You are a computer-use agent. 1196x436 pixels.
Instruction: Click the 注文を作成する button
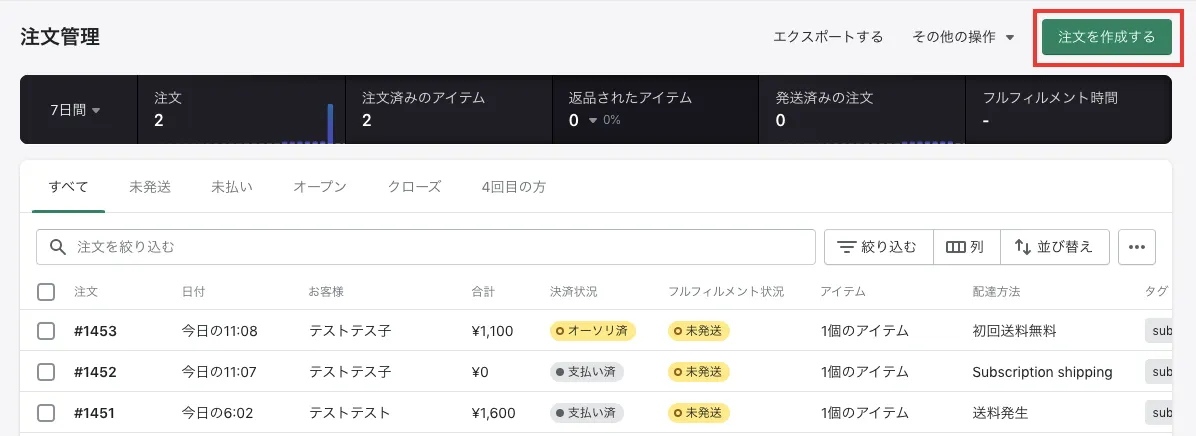[1106, 37]
